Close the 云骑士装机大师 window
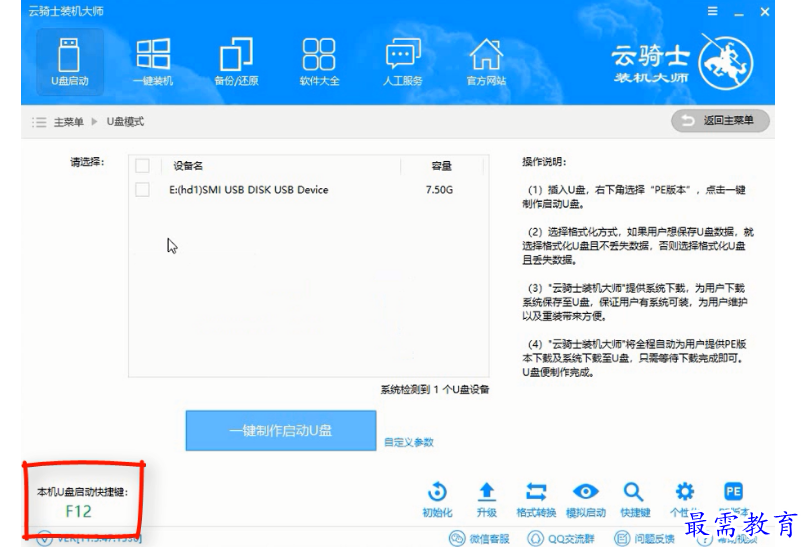 pos(765,11)
